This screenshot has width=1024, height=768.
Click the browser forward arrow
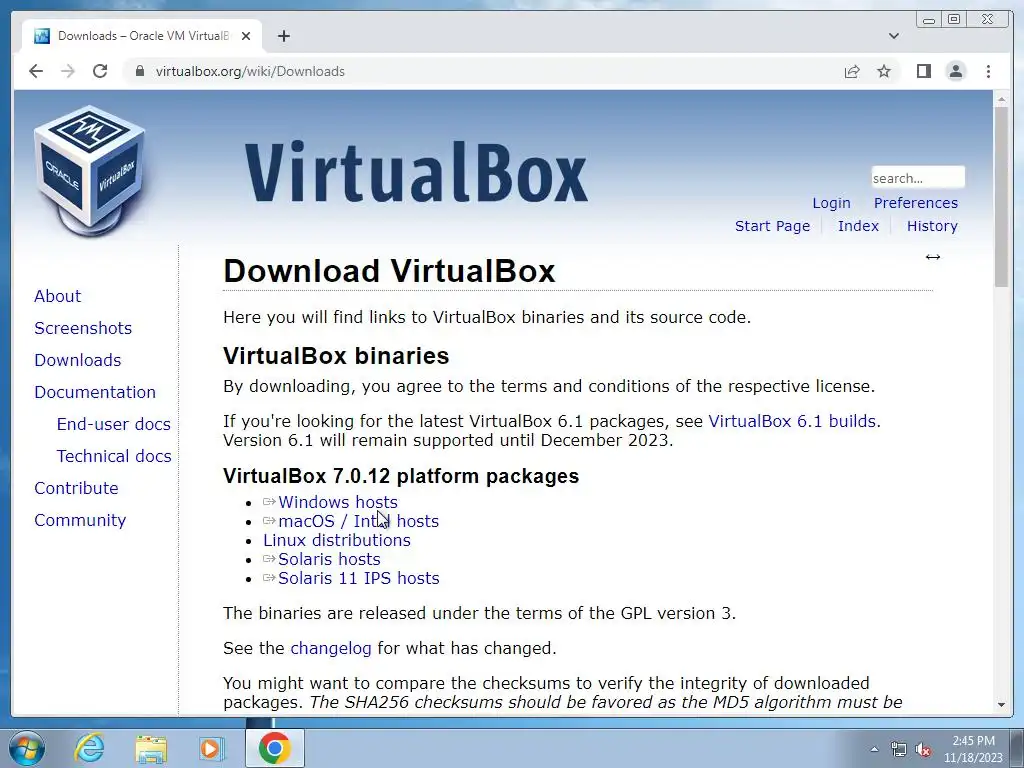[68, 71]
